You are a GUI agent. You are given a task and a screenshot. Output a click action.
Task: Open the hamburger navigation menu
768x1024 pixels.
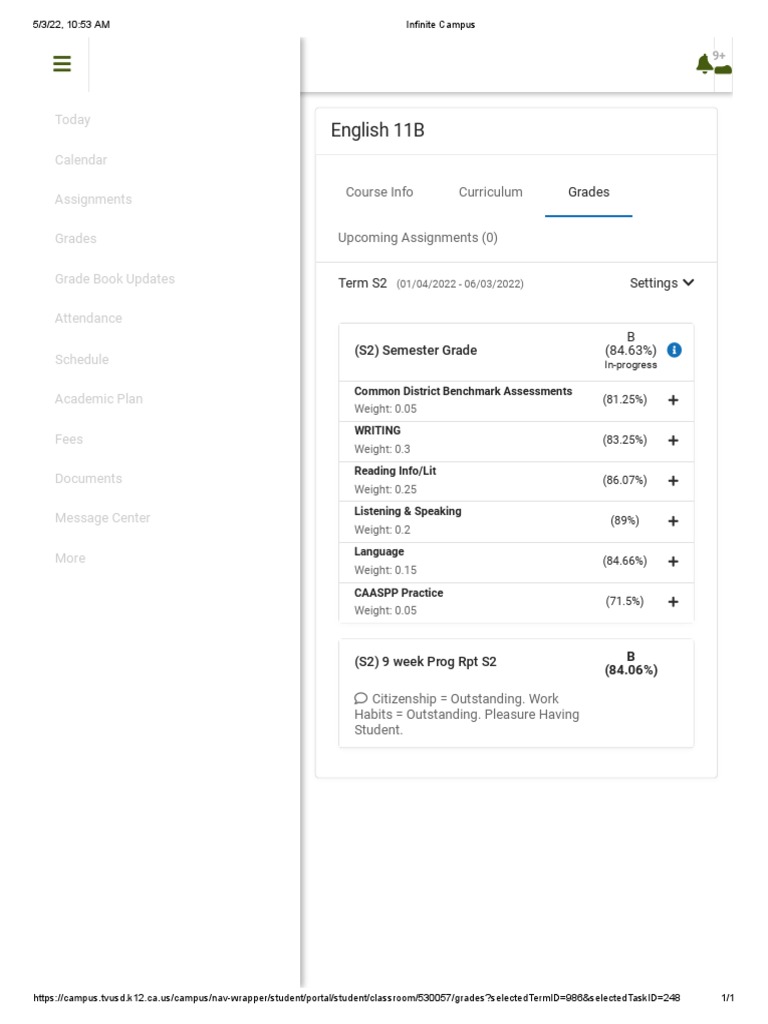(62, 64)
